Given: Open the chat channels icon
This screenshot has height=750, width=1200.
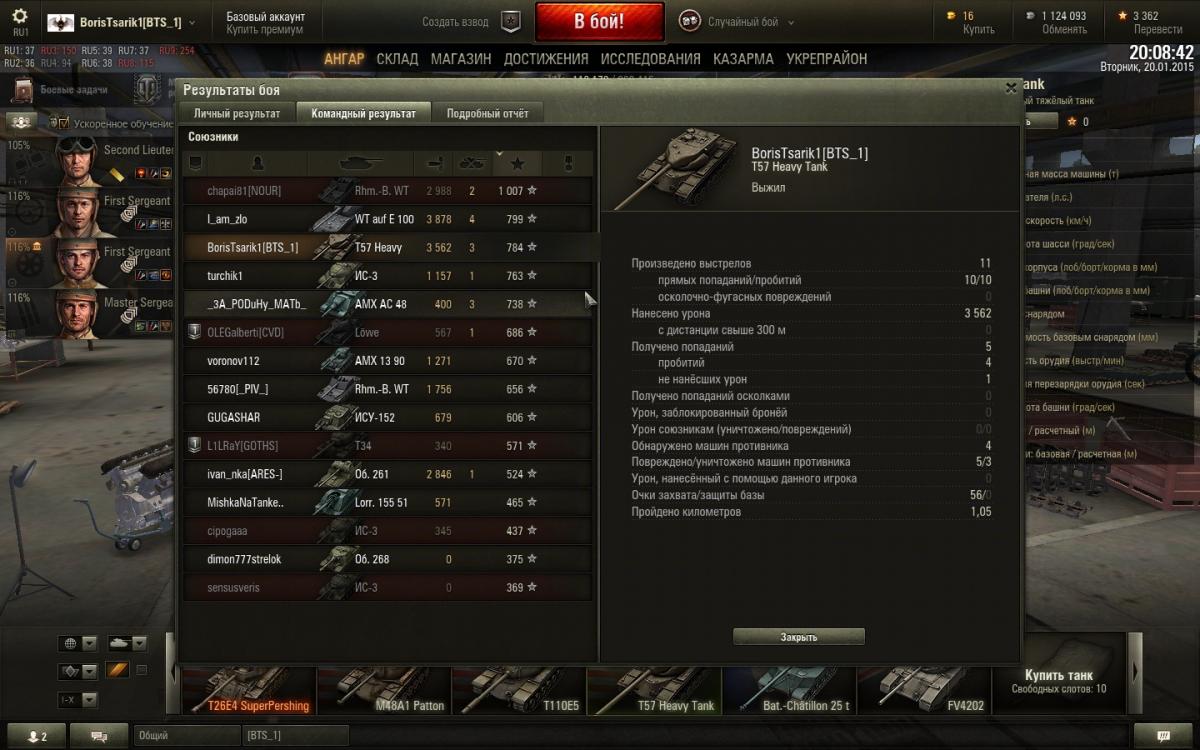Looking at the screenshot, I should pyautogui.click(x=99, y=736).
